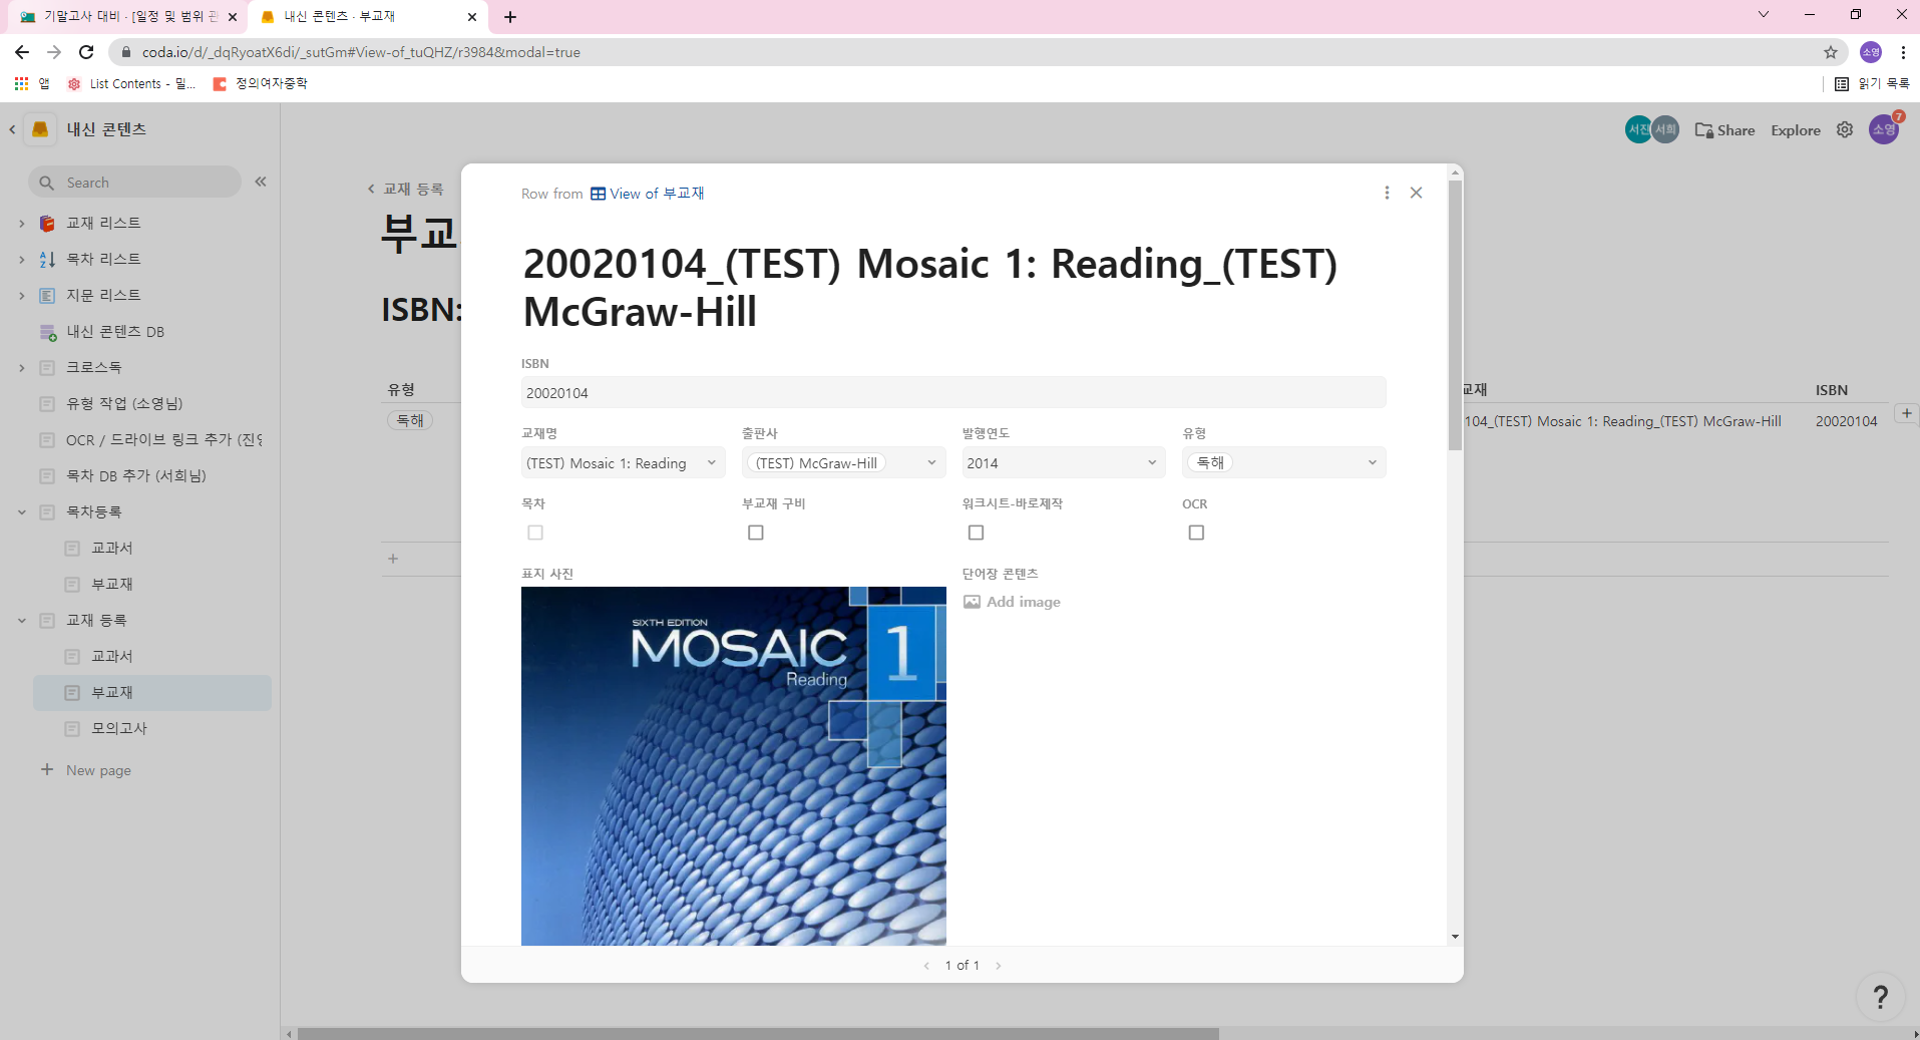1920x1040 pixels.
Task: Open the user avatar with notification badge
Action: point(1885,129)
